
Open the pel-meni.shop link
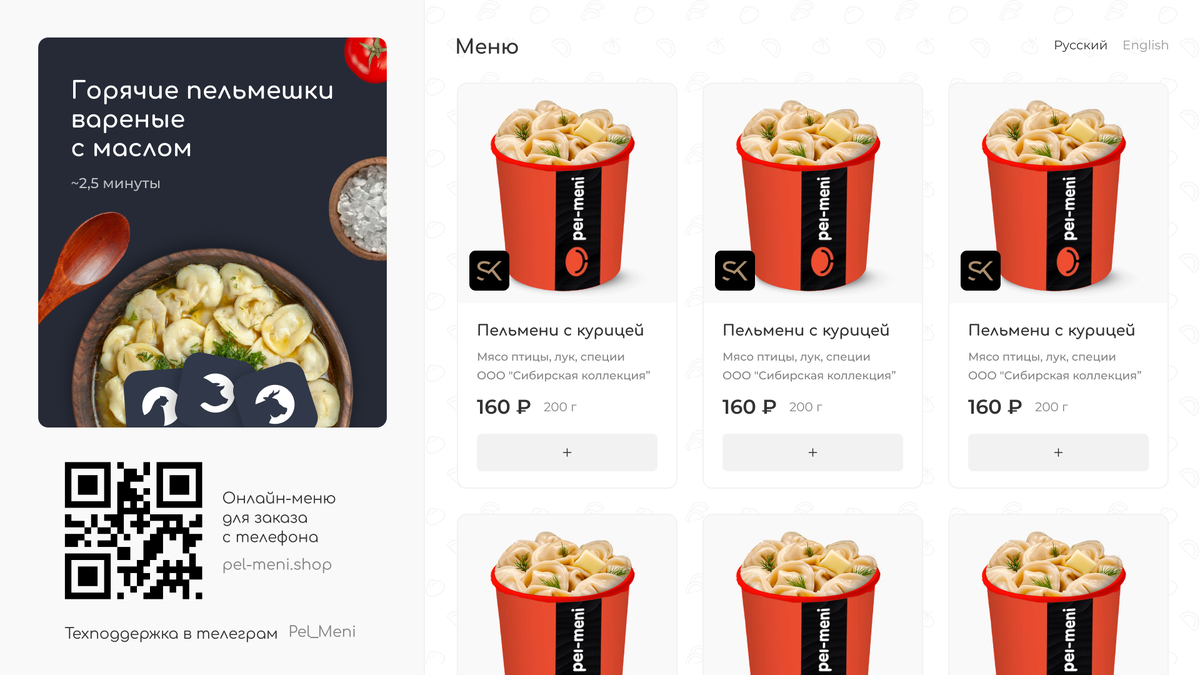pyautogui.click(x=277, y=565)
